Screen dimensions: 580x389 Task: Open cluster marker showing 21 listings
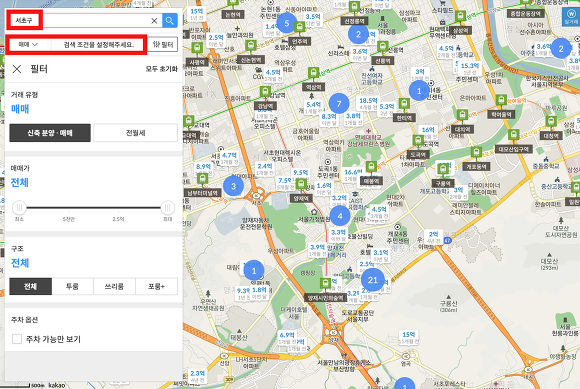click(x=372, y=280)
